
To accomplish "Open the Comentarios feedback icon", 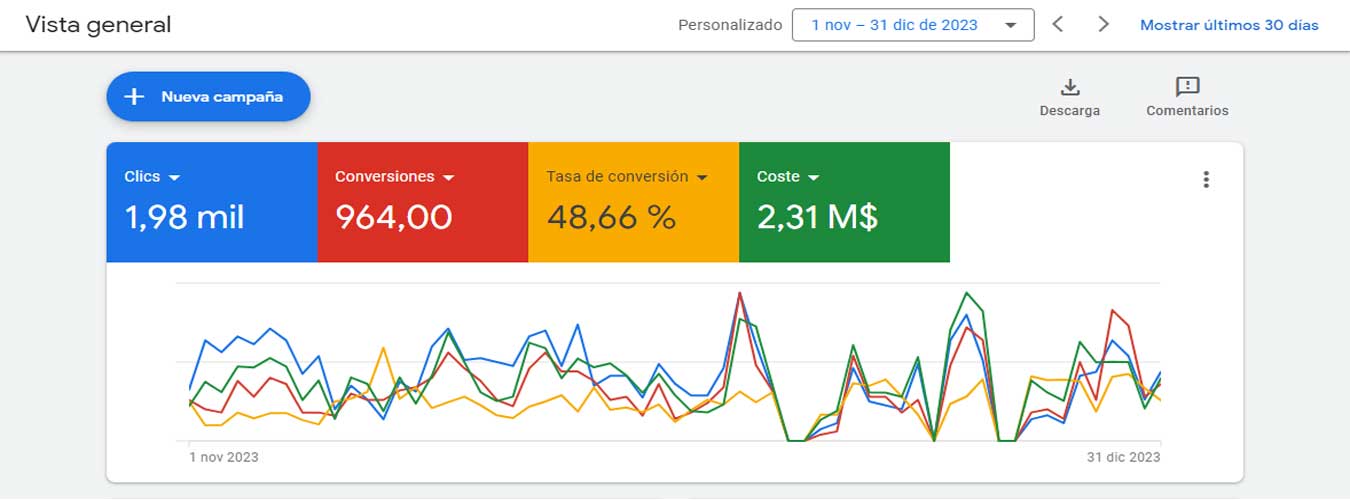I will (1187, 86).
